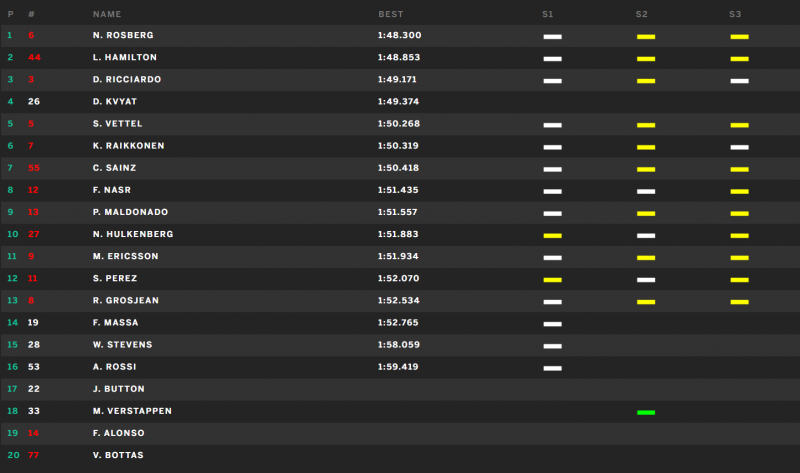Select driver N. ROSBERG

point(123,35)
